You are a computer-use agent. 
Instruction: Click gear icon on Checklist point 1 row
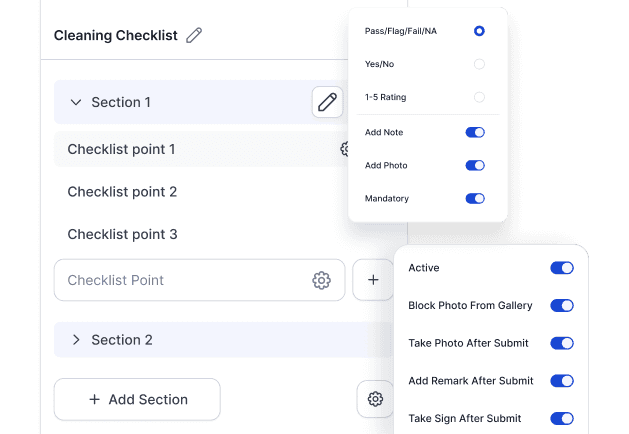(344, 149)
